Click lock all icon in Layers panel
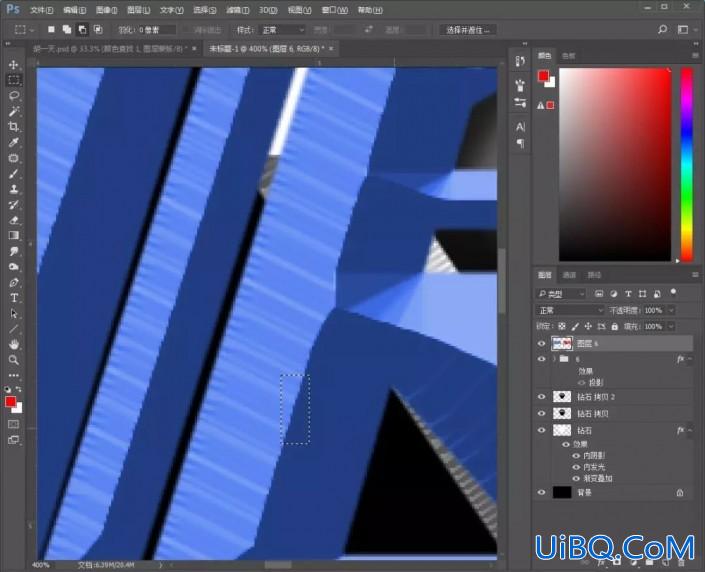Image resolution: width=705 pixels, height=572 pixels. 615,326
